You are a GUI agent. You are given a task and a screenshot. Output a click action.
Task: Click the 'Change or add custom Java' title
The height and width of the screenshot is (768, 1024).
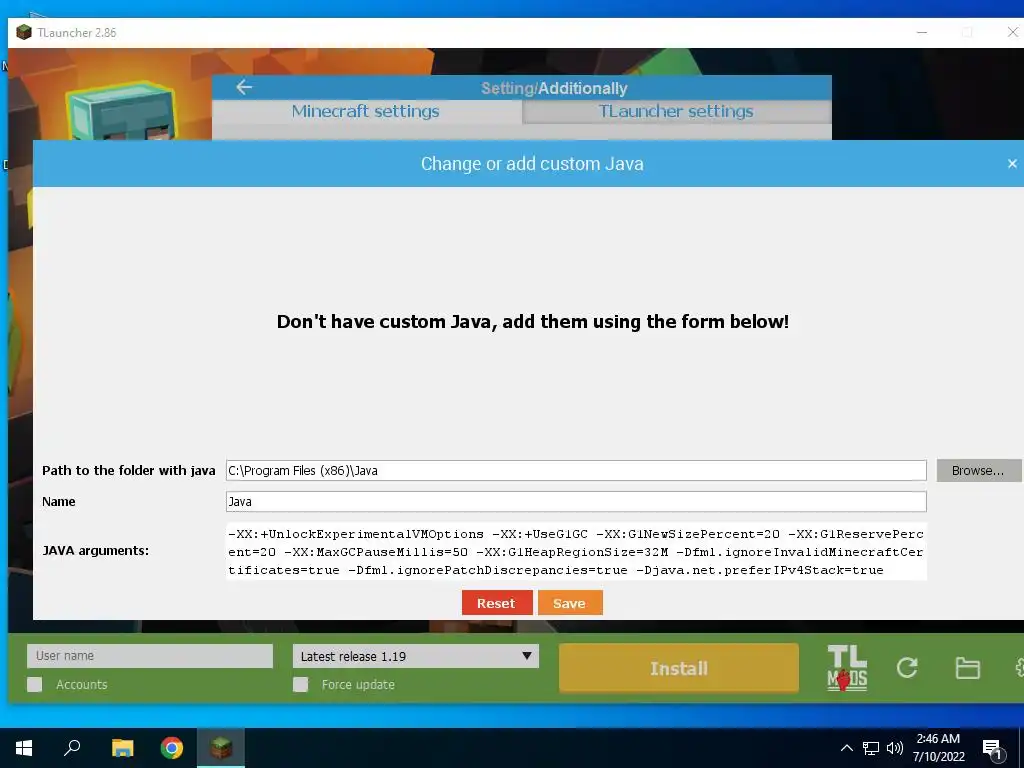[x=532, y=163]
